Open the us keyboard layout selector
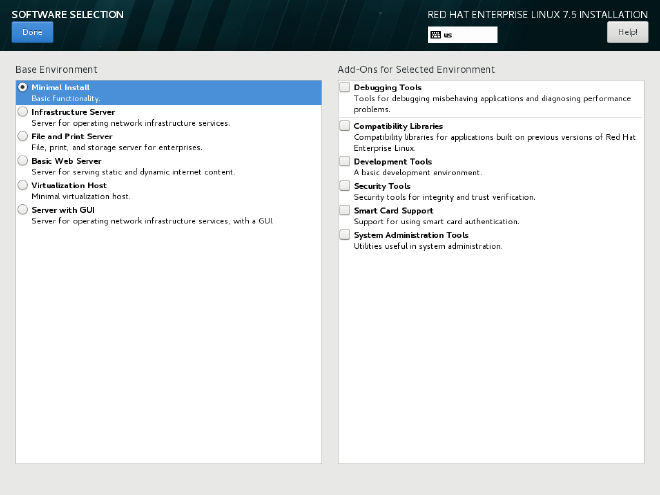Screen dimensions: 660x495 [462, 35]
